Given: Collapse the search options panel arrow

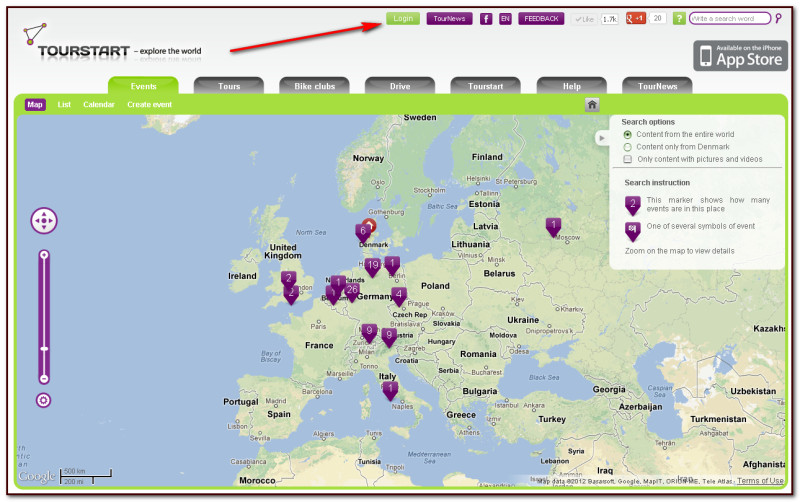Looking at the screenshot, I should coord(602,138).
